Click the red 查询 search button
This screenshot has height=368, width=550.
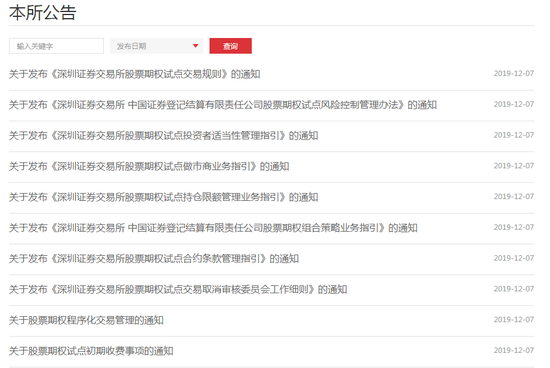click(230, 46)
